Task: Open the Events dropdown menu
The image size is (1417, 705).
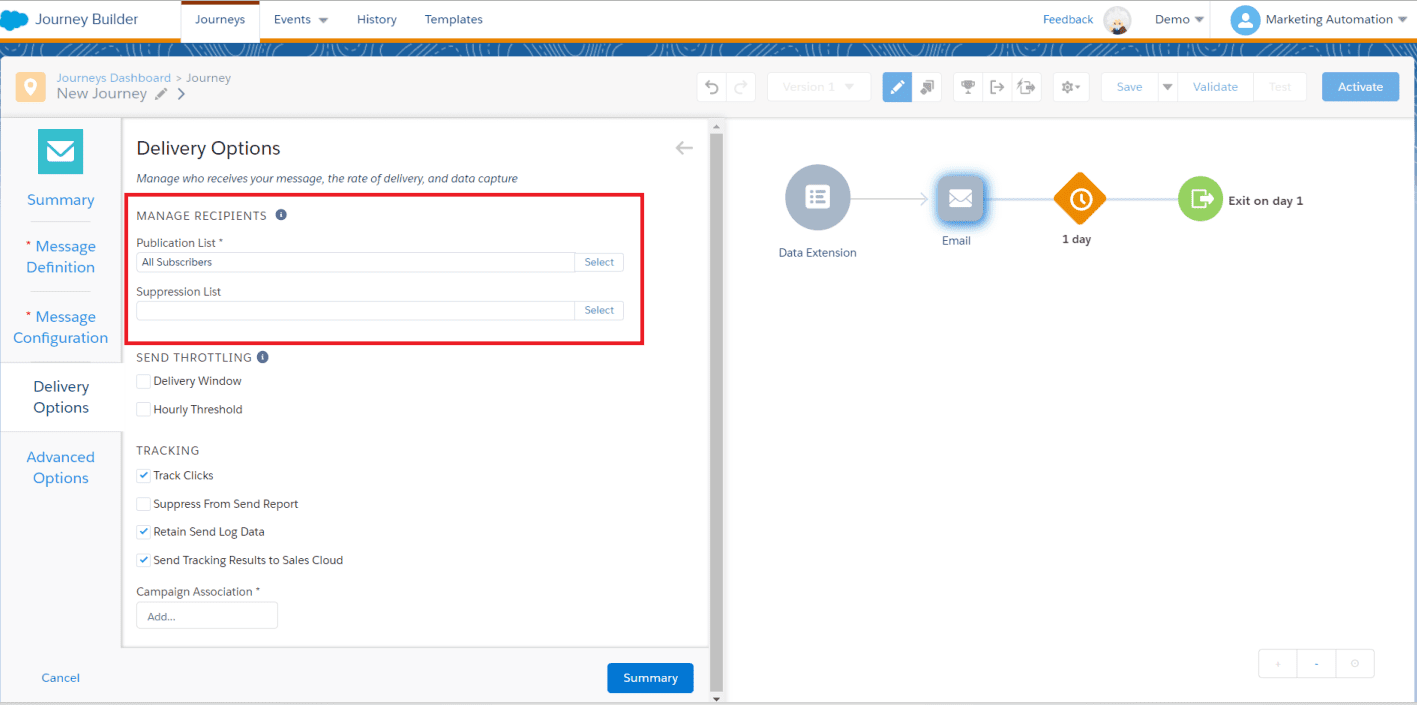Action: pos(300,20)
